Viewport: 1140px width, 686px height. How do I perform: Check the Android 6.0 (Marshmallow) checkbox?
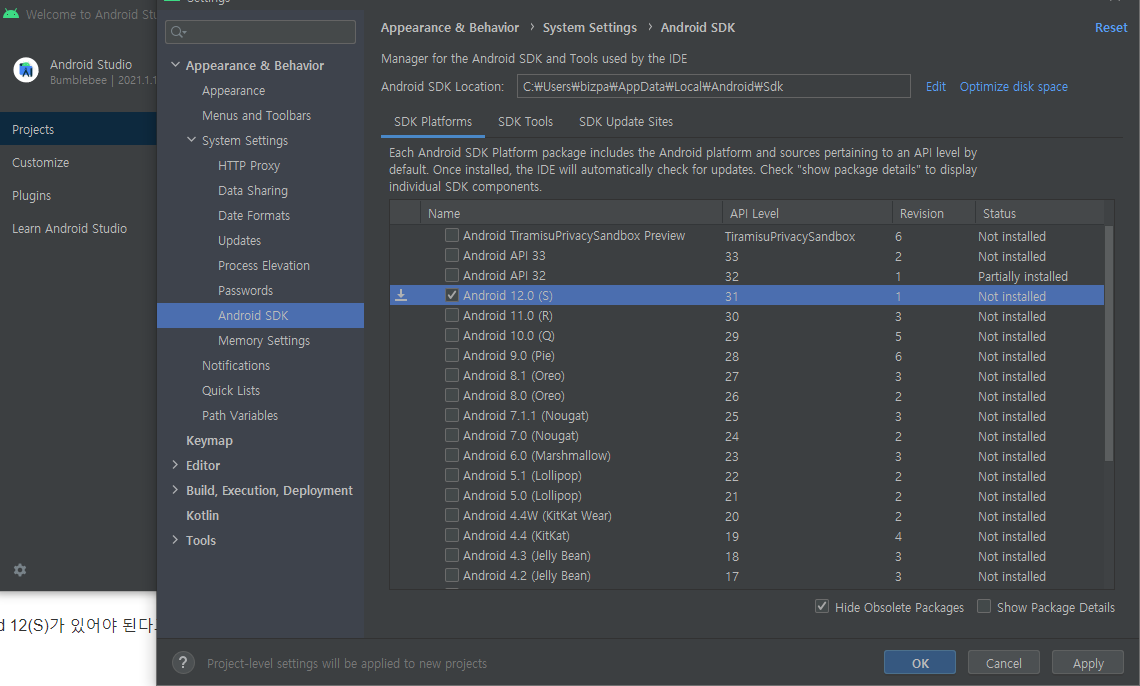[x=451, y=455]
